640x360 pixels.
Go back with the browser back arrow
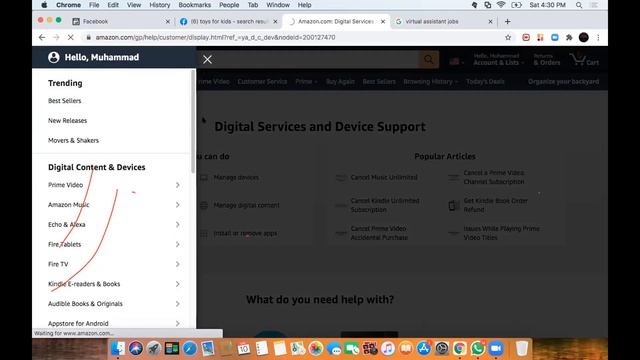(x=42, y=37)
